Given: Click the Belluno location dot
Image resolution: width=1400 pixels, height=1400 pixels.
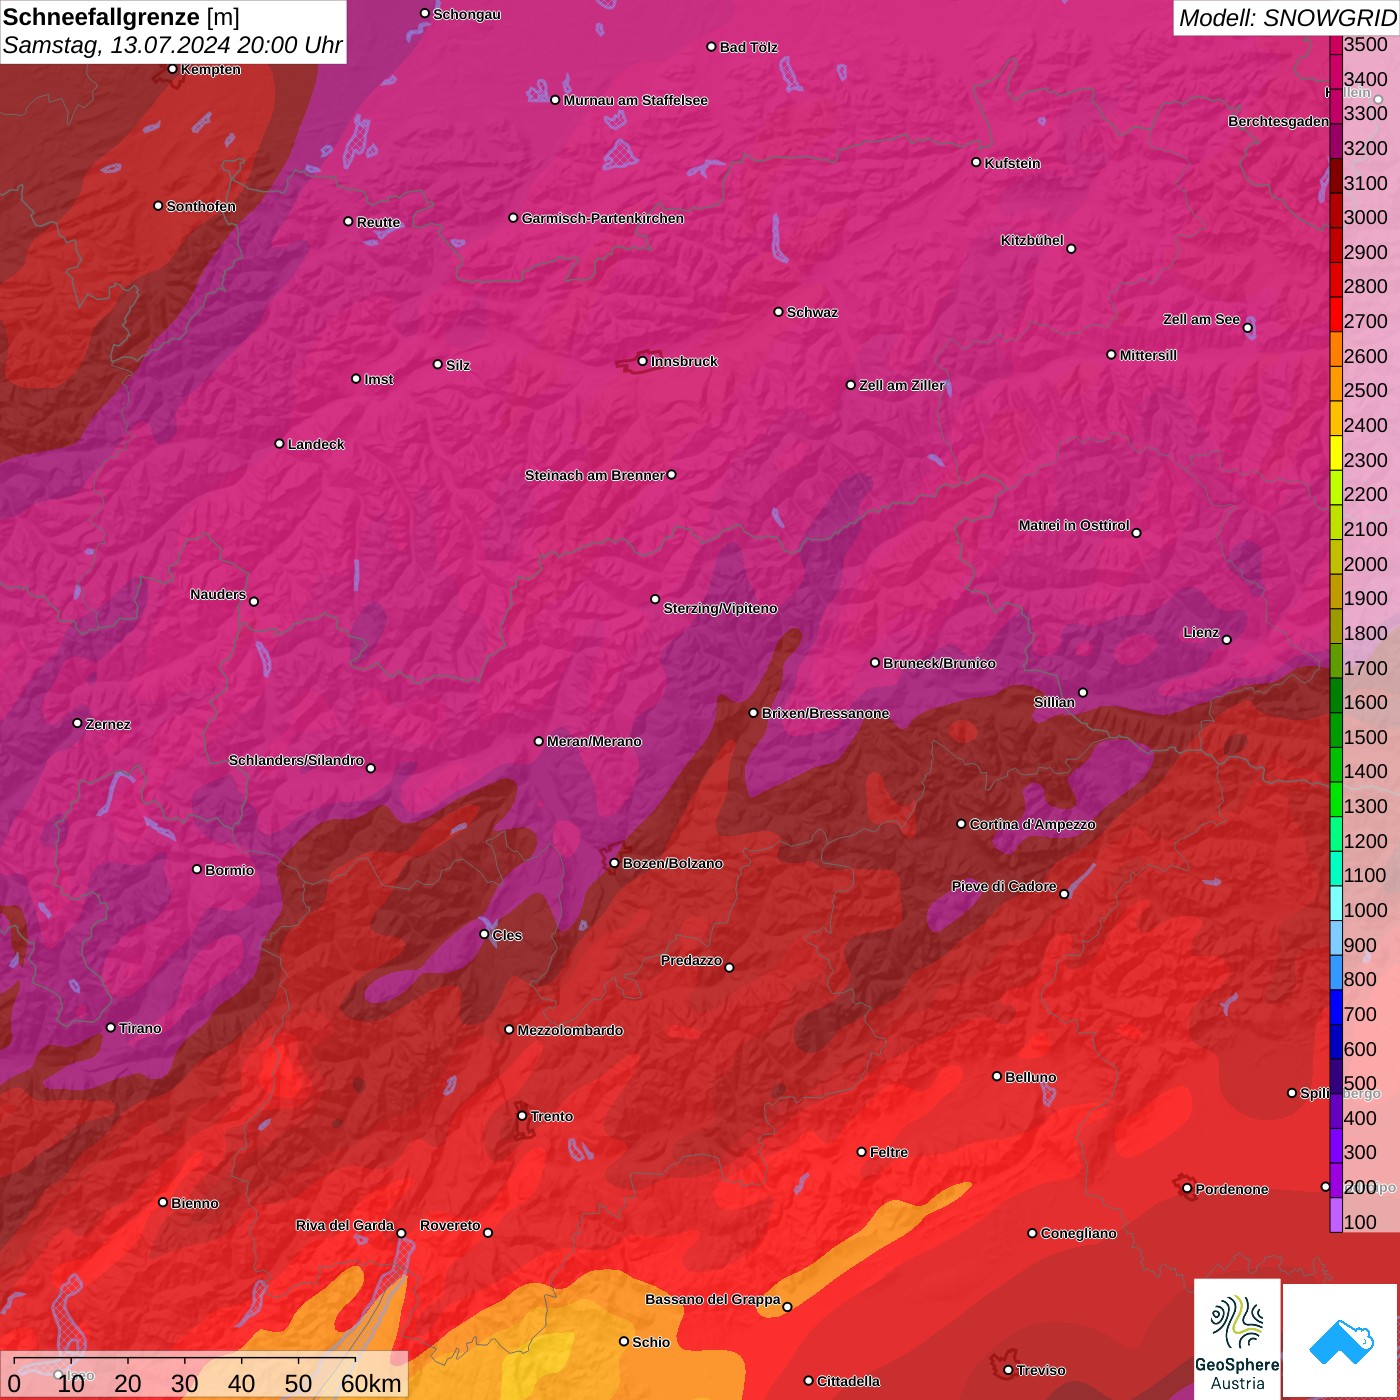Looking at the screenshot, I should coord(996,1076).
